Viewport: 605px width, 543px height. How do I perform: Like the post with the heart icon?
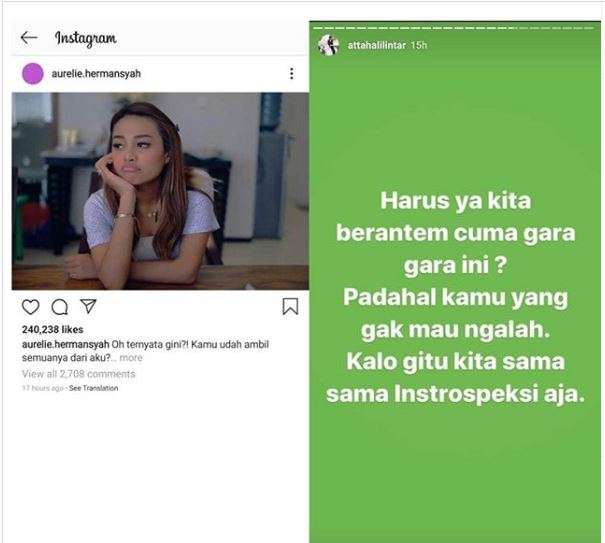pyautogui.click(x=30, y=307)
